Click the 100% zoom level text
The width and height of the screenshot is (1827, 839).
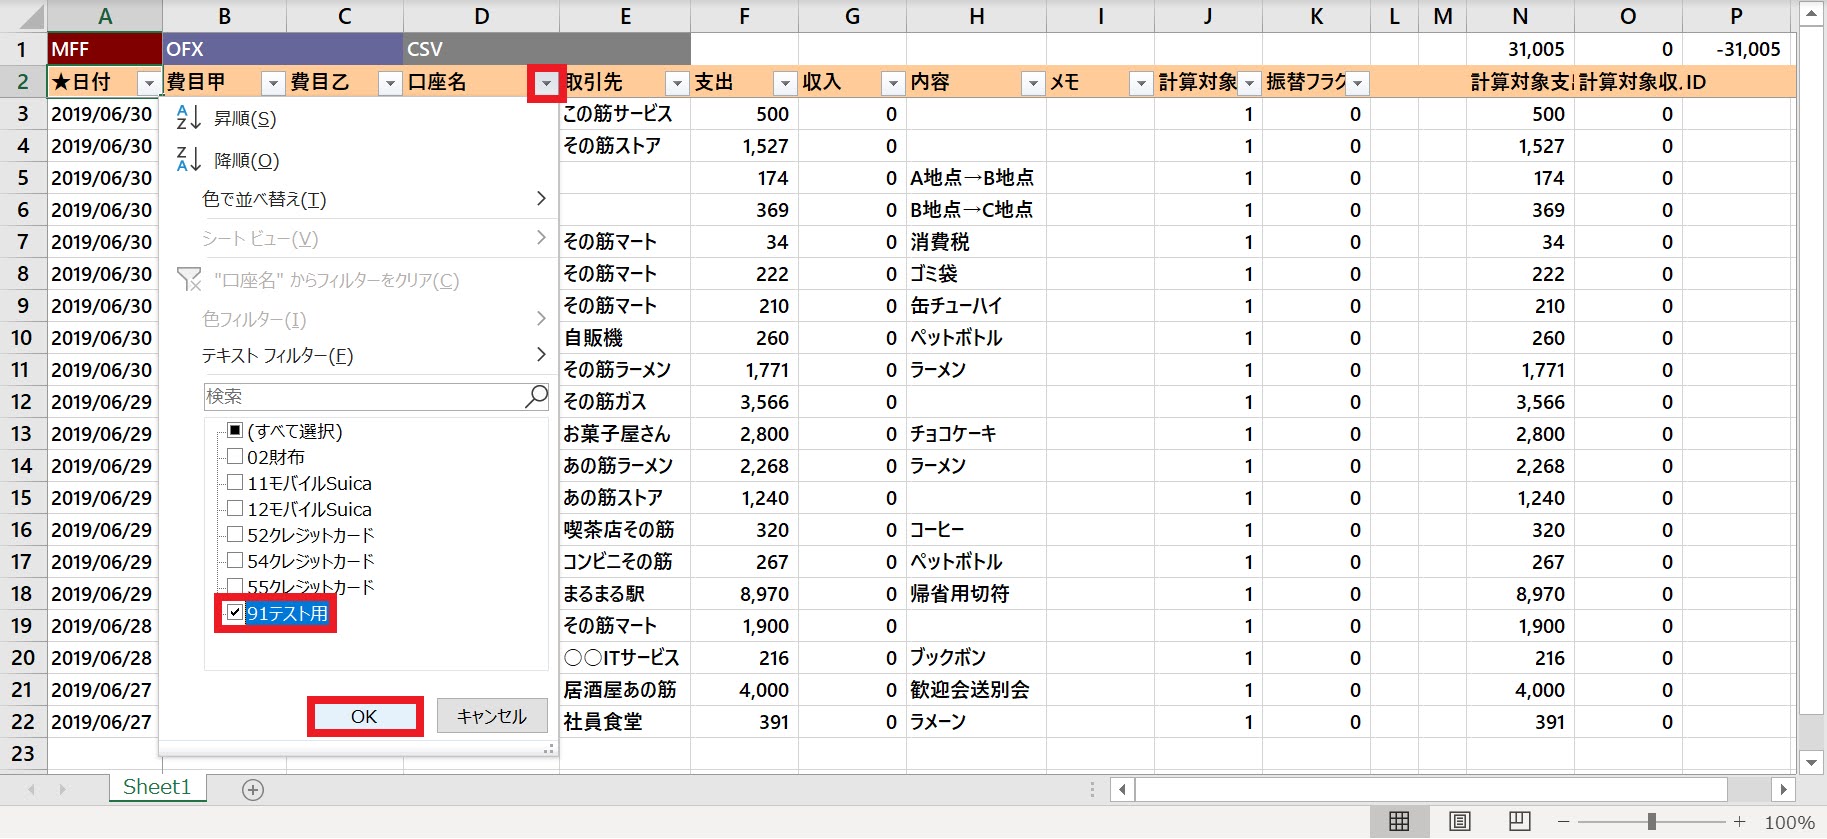point(1789,822)
